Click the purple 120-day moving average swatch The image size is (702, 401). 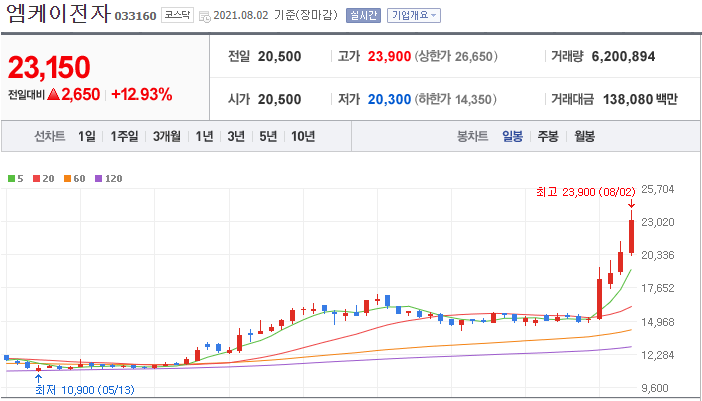[x=98, y=179]
